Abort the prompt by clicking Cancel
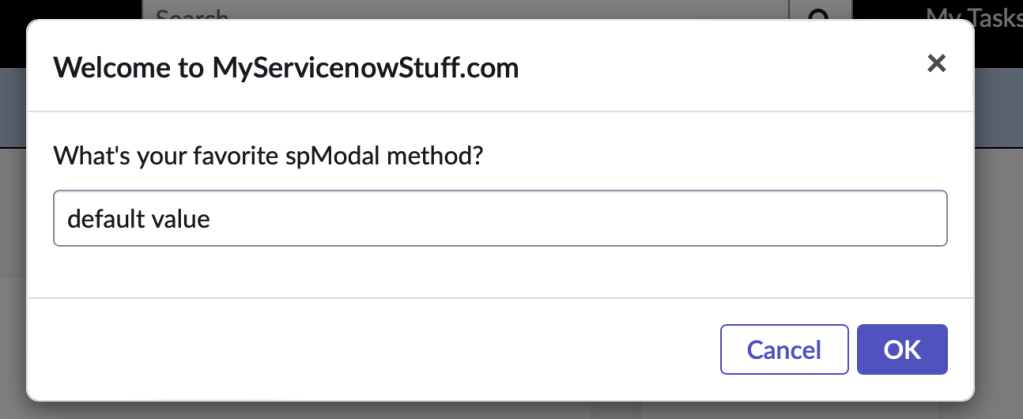The height and width of the screenshot is (419, 1023). 784,349
